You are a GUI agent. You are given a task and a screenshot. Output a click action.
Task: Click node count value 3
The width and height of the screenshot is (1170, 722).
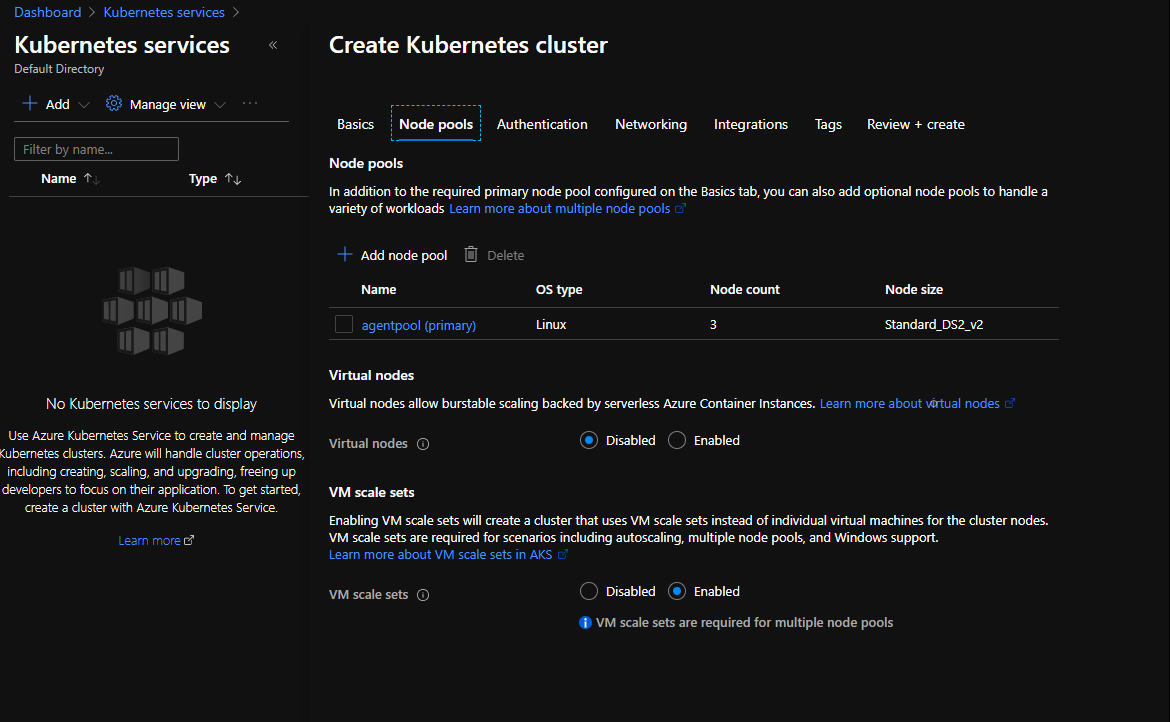(713, 324)
